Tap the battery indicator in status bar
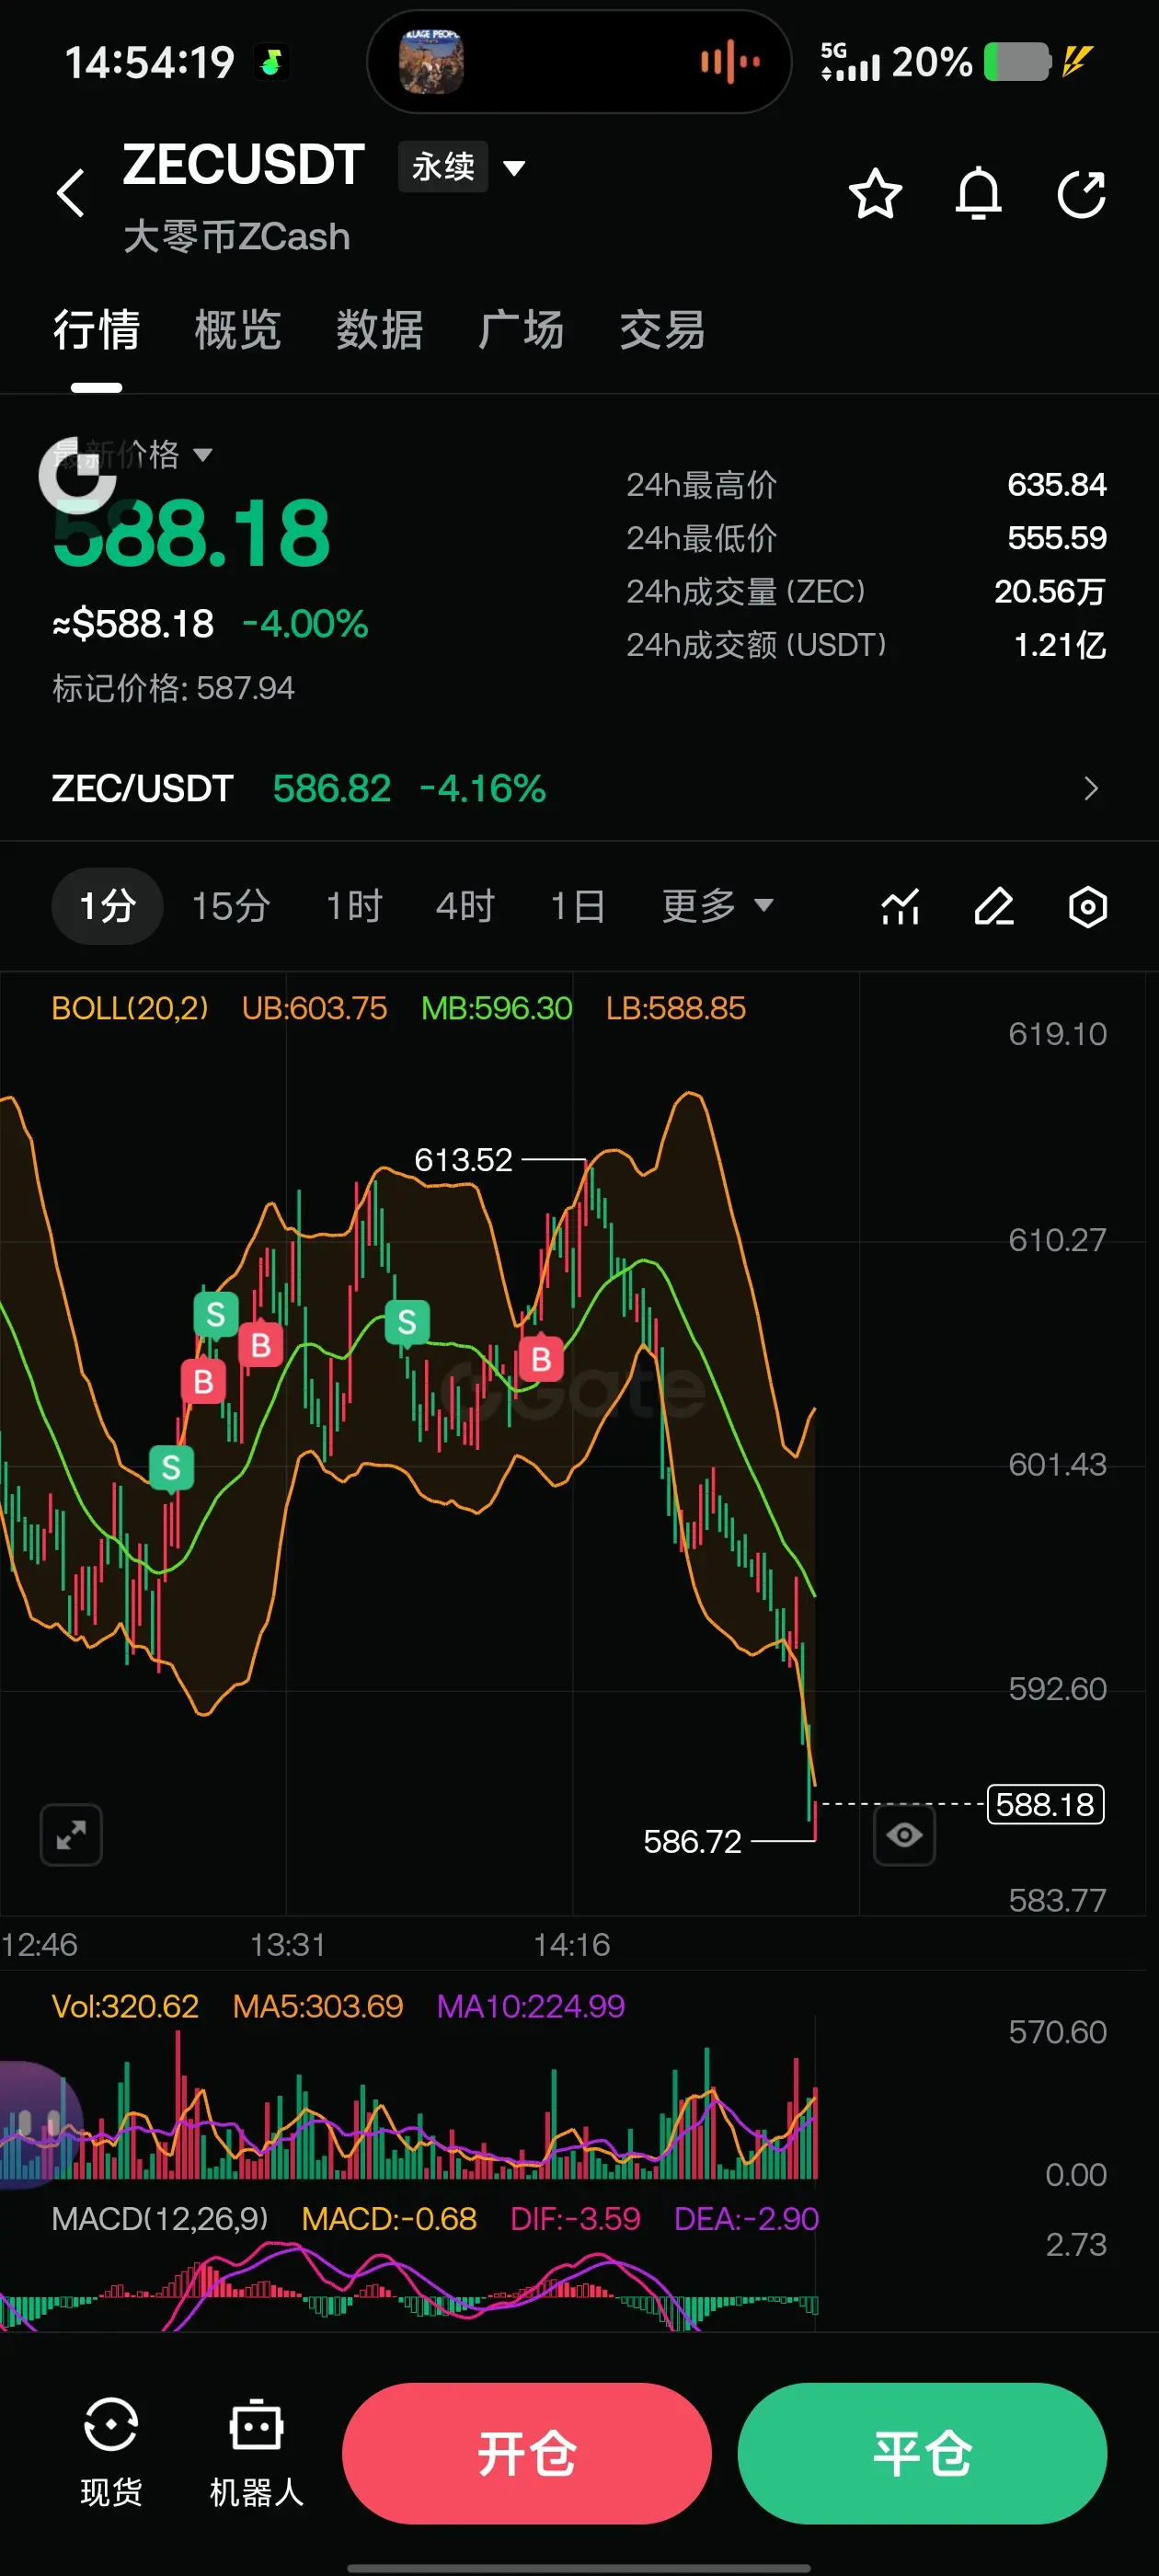The height and width of the screenshot is (2576, 1159). 1018,62
